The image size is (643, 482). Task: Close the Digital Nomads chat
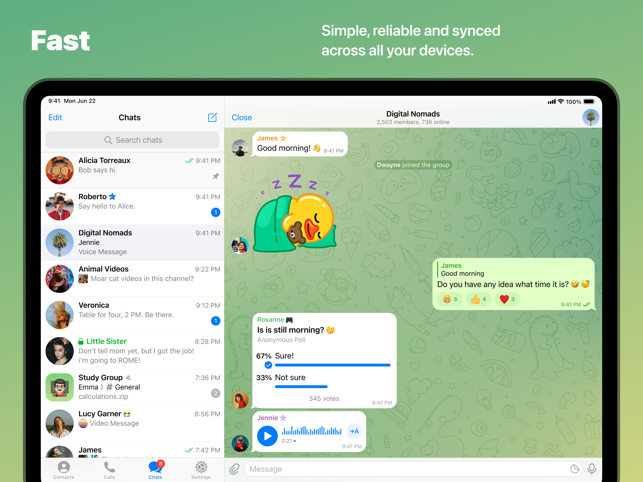[x=242, y=117]
